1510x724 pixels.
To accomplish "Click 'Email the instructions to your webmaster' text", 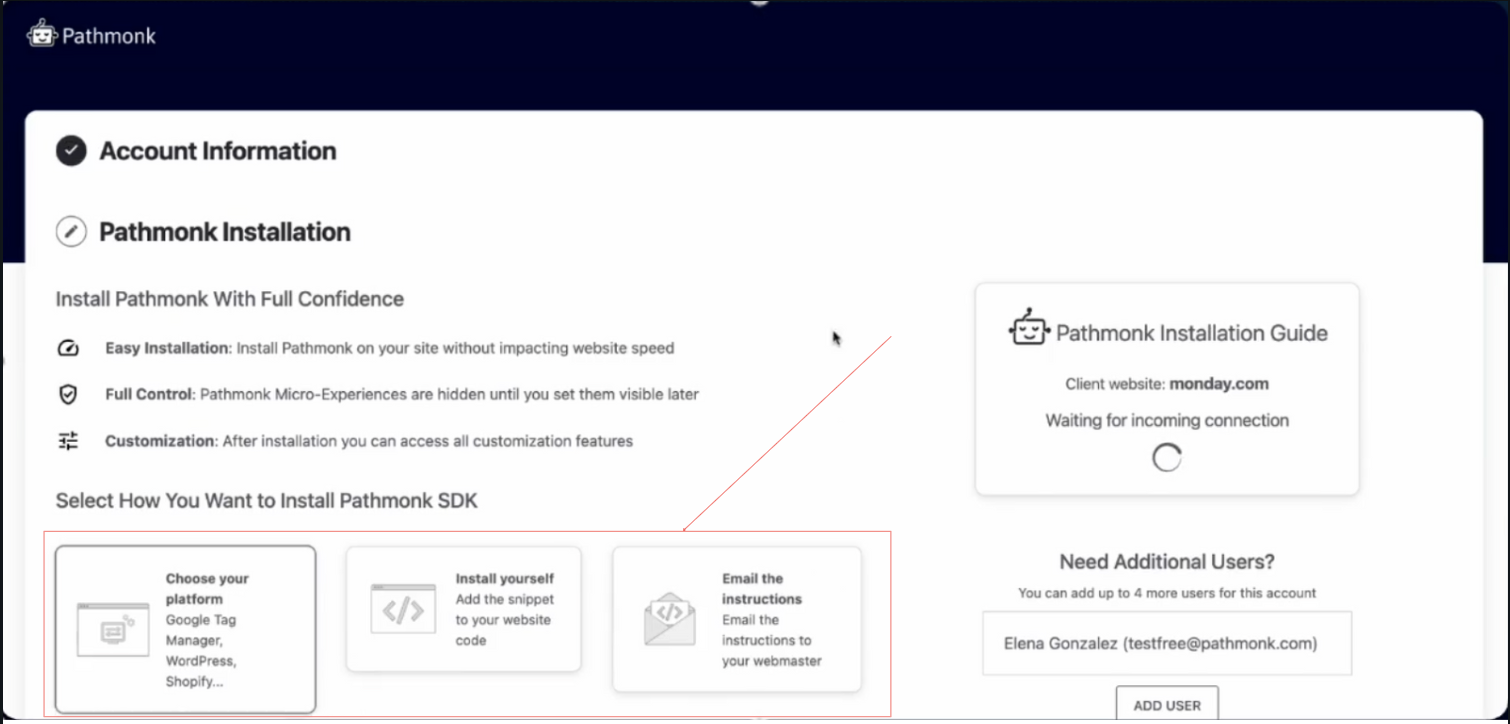I will pos(772,640).
